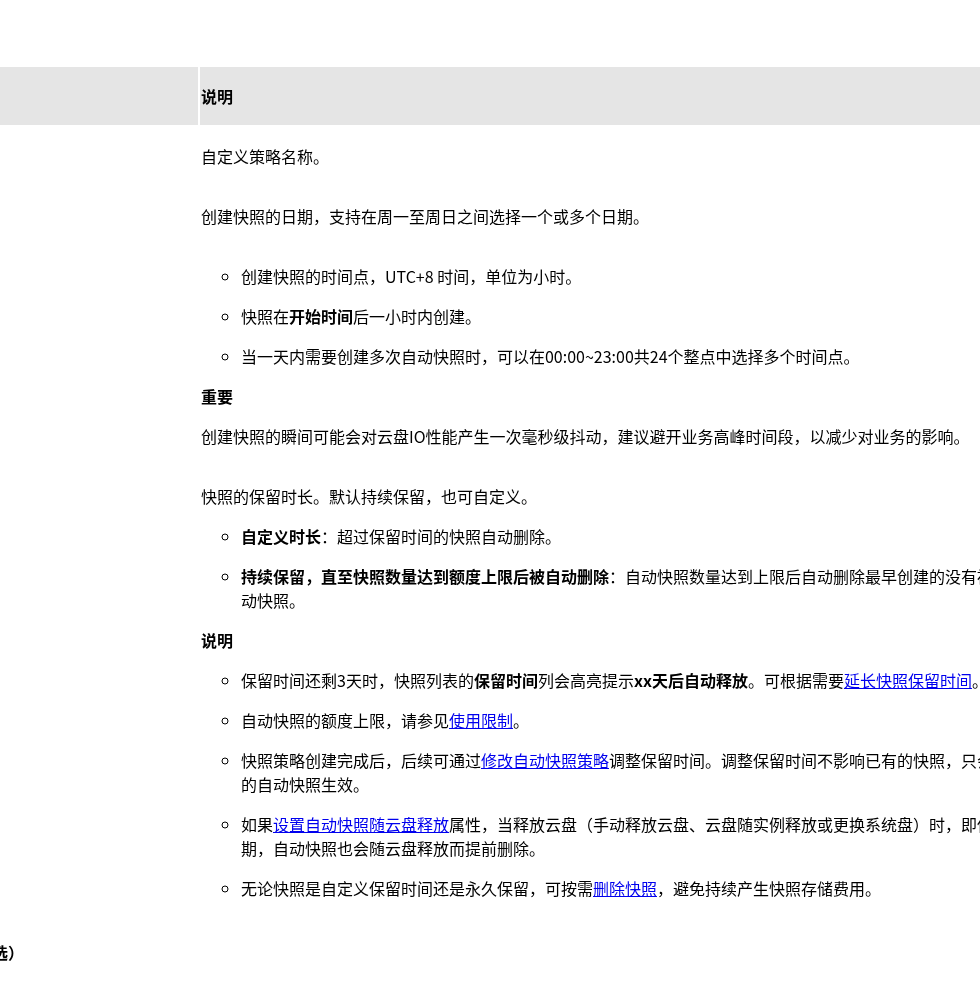Click the bold text 开始时间
The image size is (980, 984).
point(321,317)
